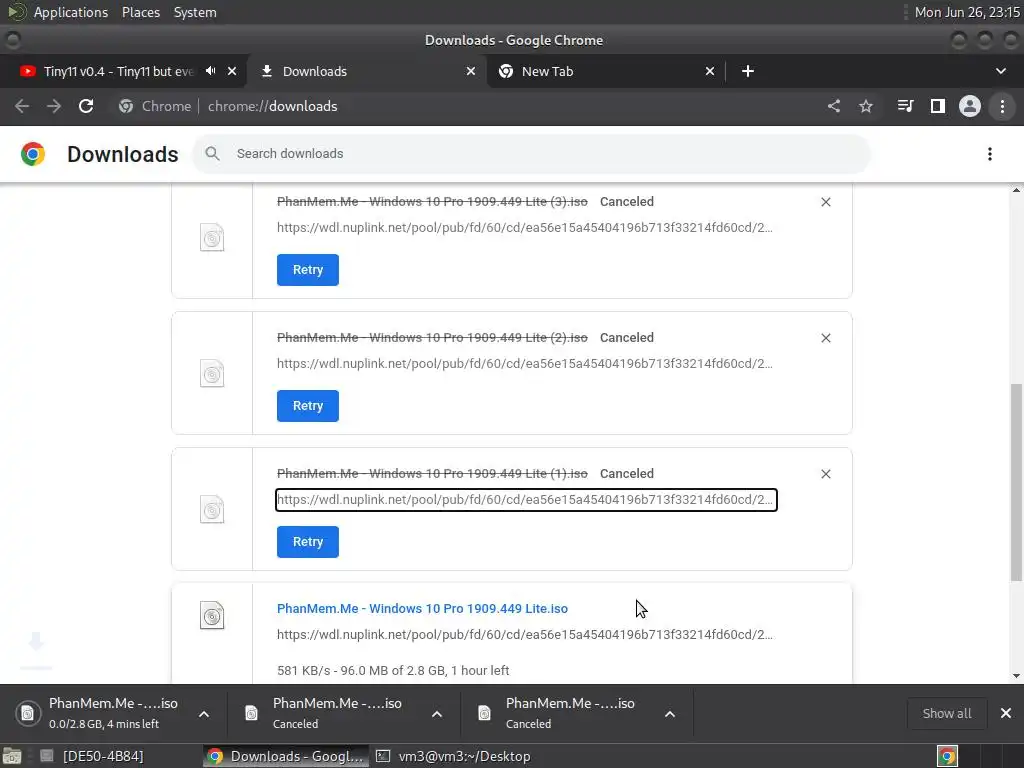Viewport: 1024px width, 768px height.
Task: Click Show all in the download shelf
Action: coord(946,714)
